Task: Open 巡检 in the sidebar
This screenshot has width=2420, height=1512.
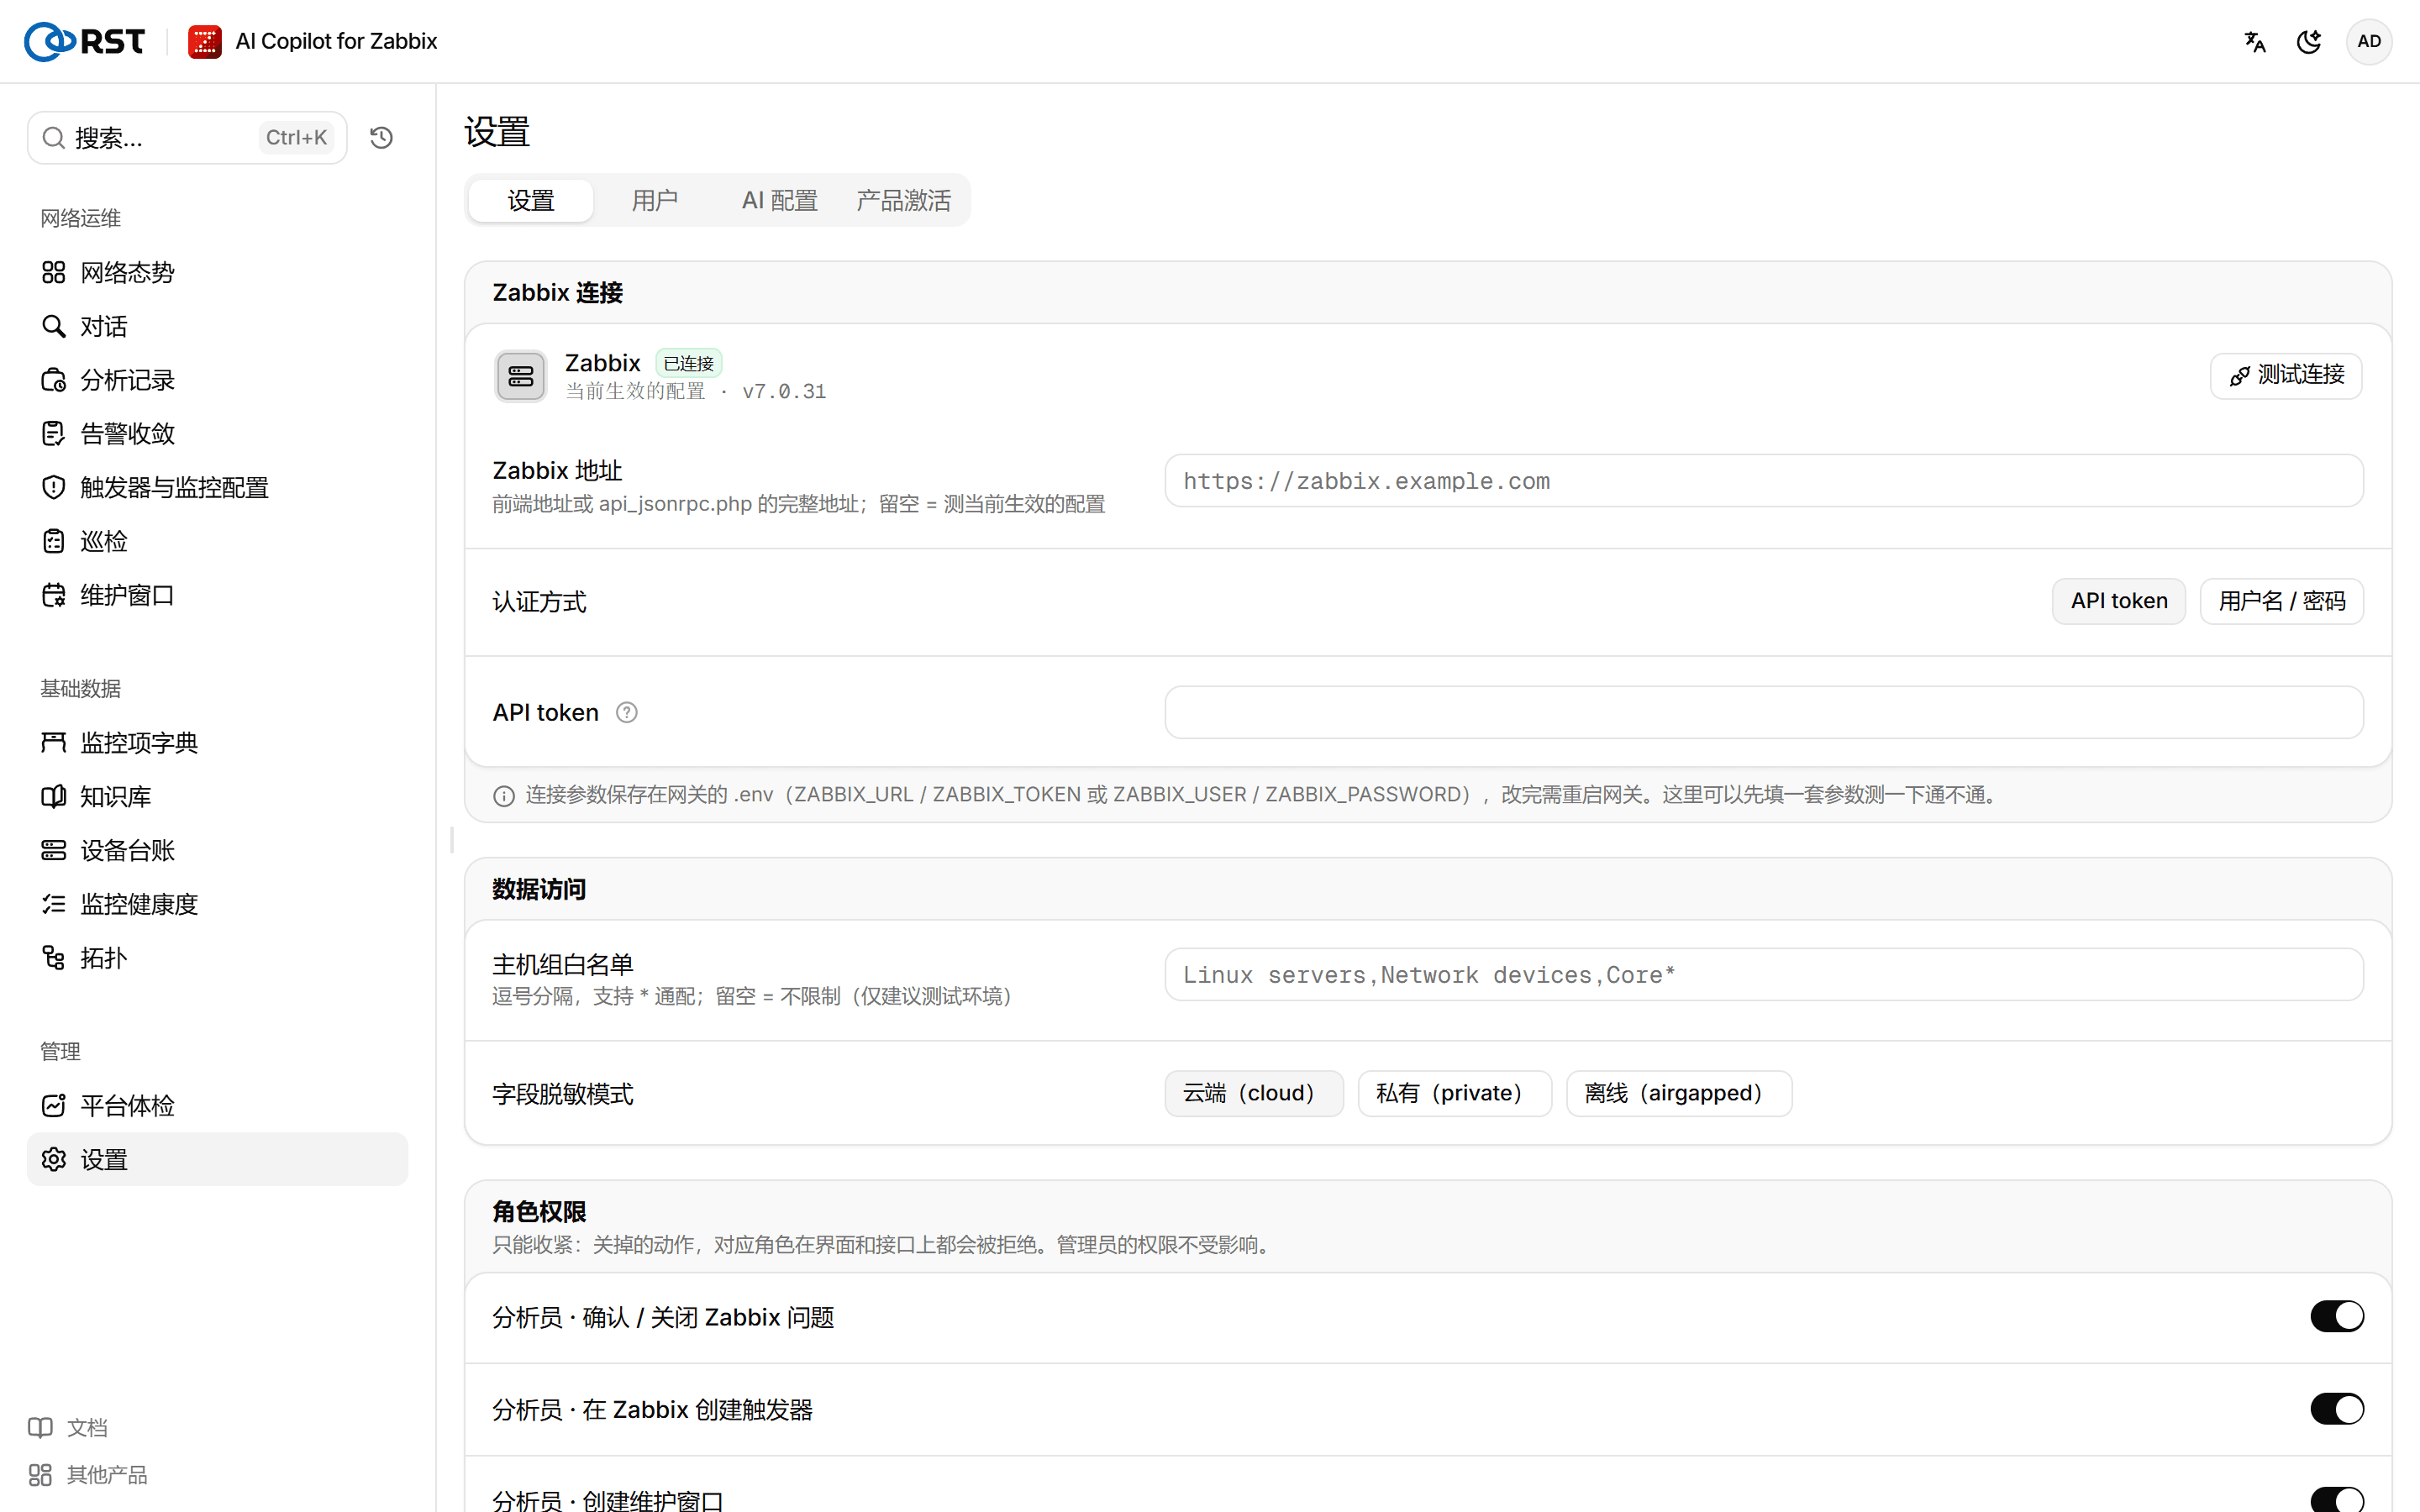Action: pos(217,541)
